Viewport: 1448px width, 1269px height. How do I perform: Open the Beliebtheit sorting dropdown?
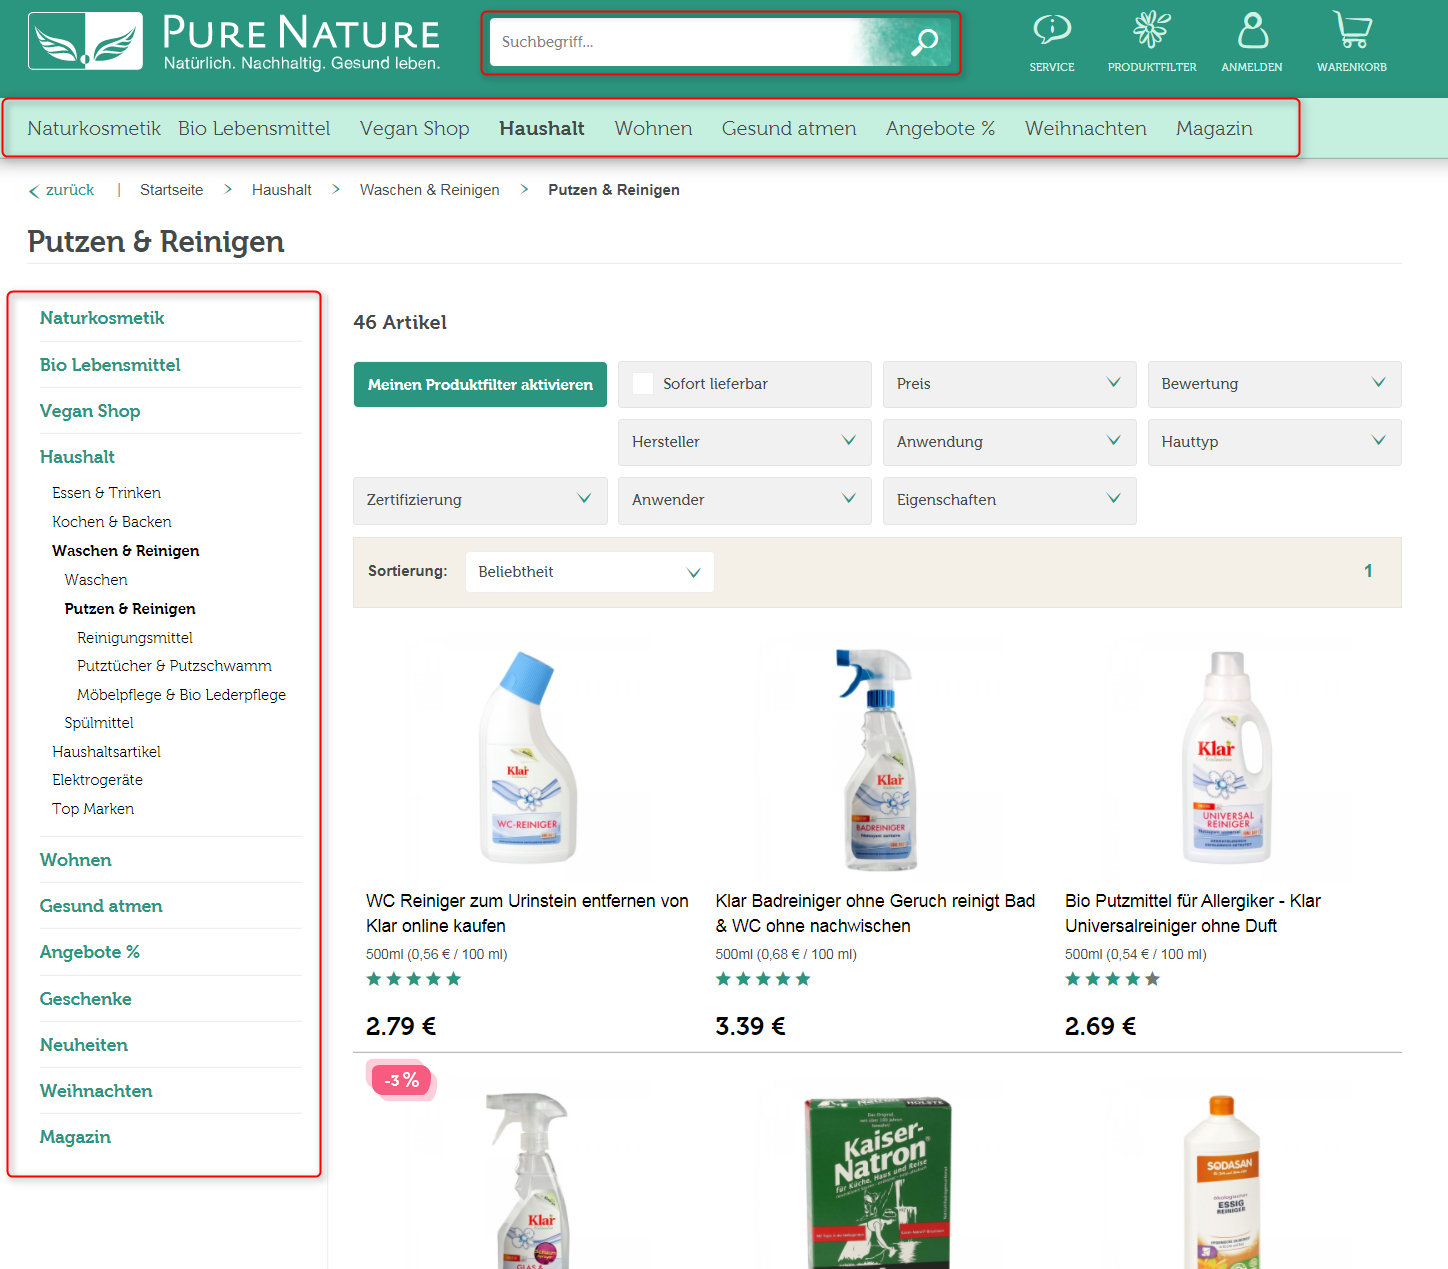(x=589, y=571)
